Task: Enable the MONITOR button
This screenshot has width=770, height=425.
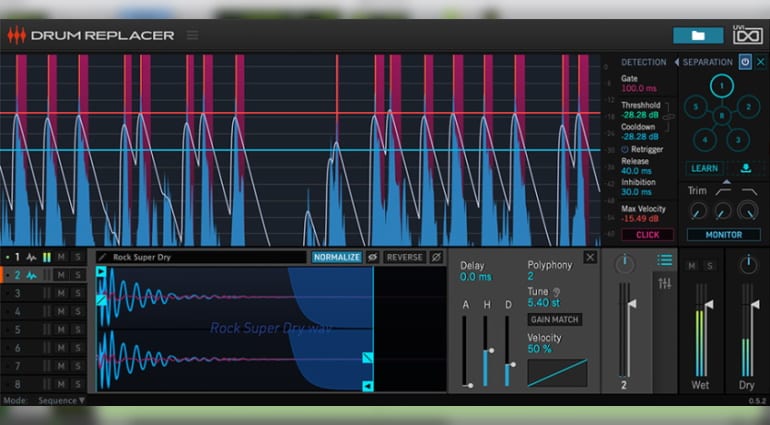Action: point(723,235)
